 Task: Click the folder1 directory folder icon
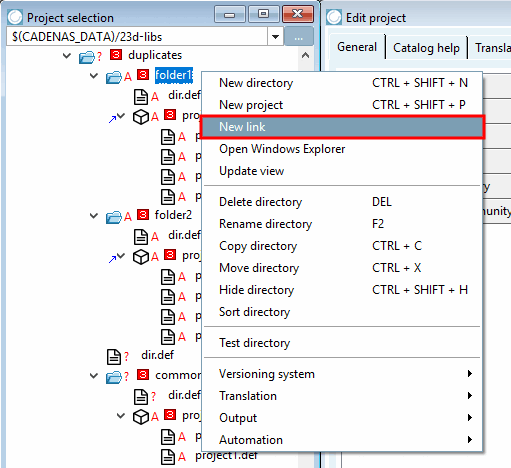(x=114, y=77)
